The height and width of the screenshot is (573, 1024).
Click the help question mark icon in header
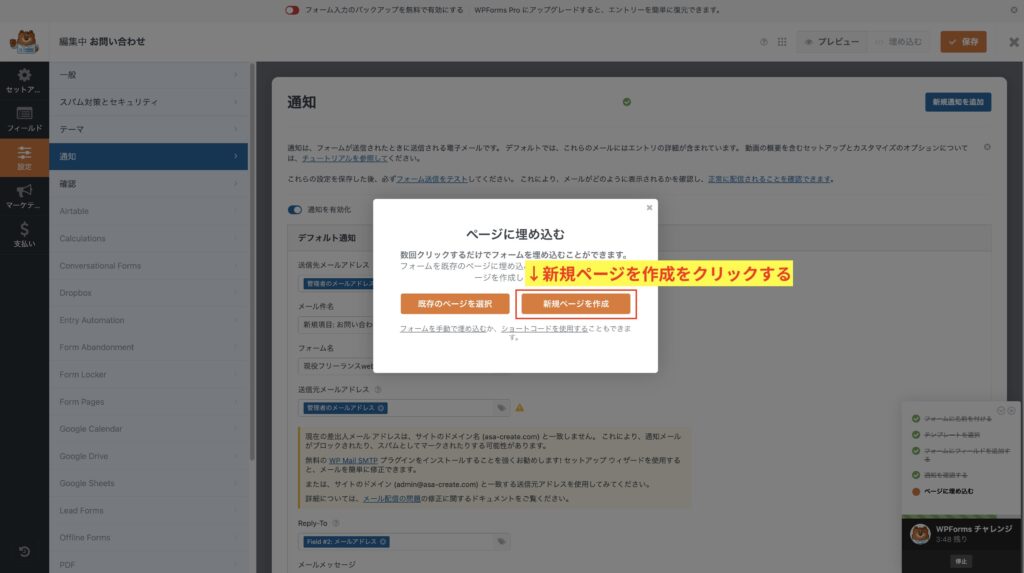coord(764,42)
